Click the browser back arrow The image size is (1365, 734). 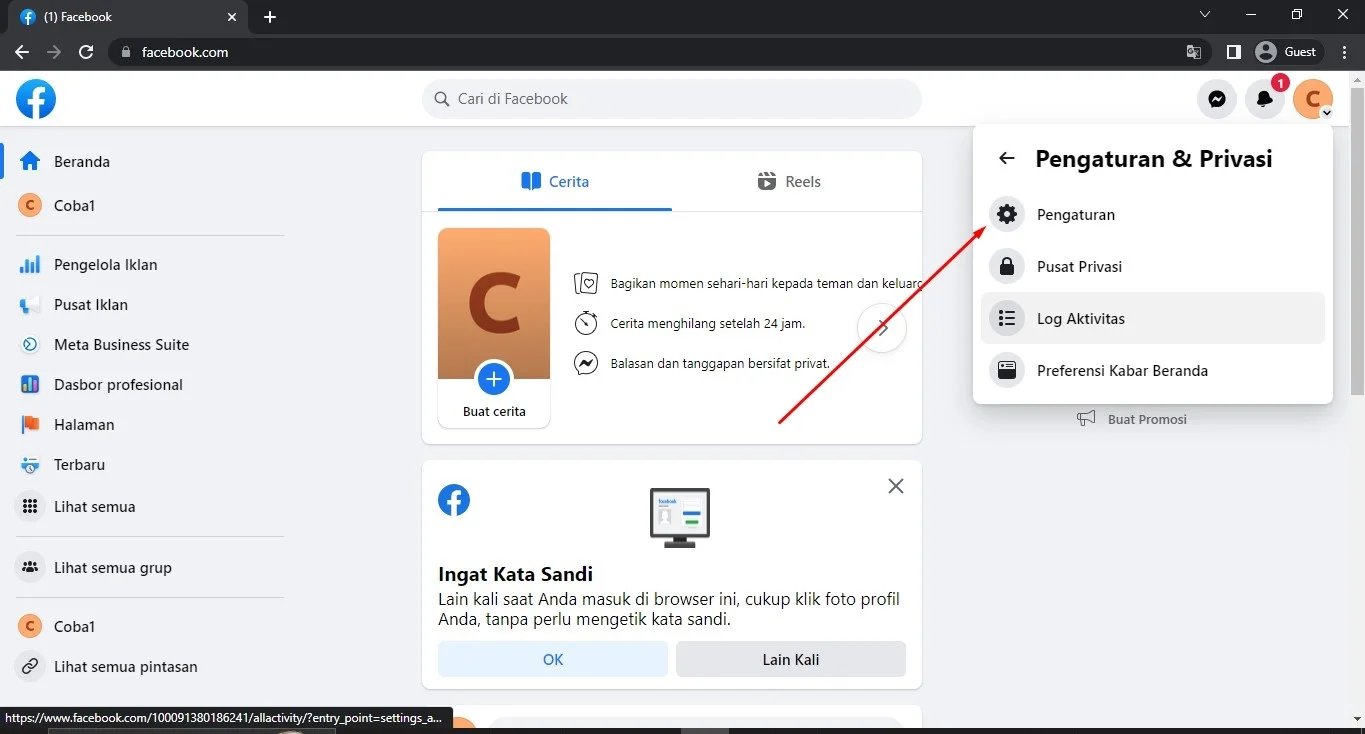[x=22, y=52]
